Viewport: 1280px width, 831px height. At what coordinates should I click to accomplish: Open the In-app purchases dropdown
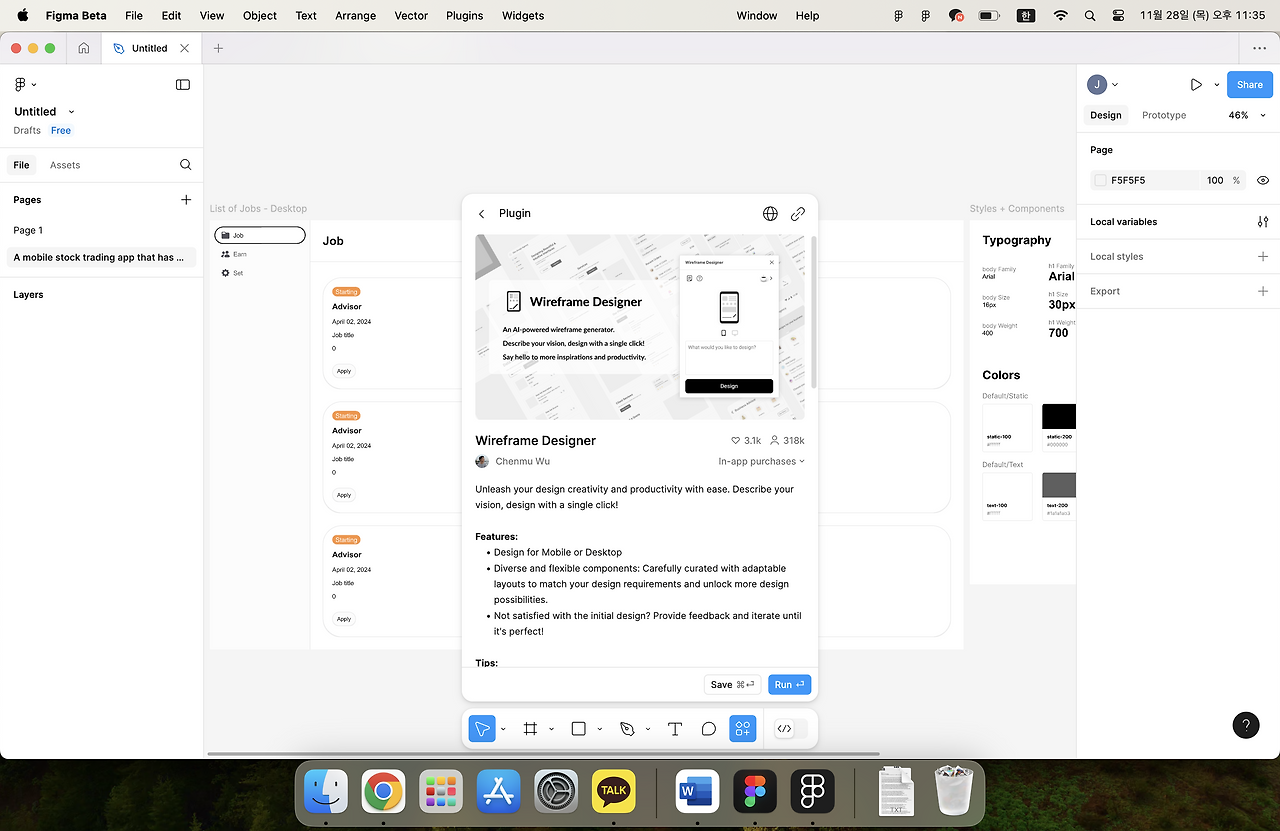point(761,462)
